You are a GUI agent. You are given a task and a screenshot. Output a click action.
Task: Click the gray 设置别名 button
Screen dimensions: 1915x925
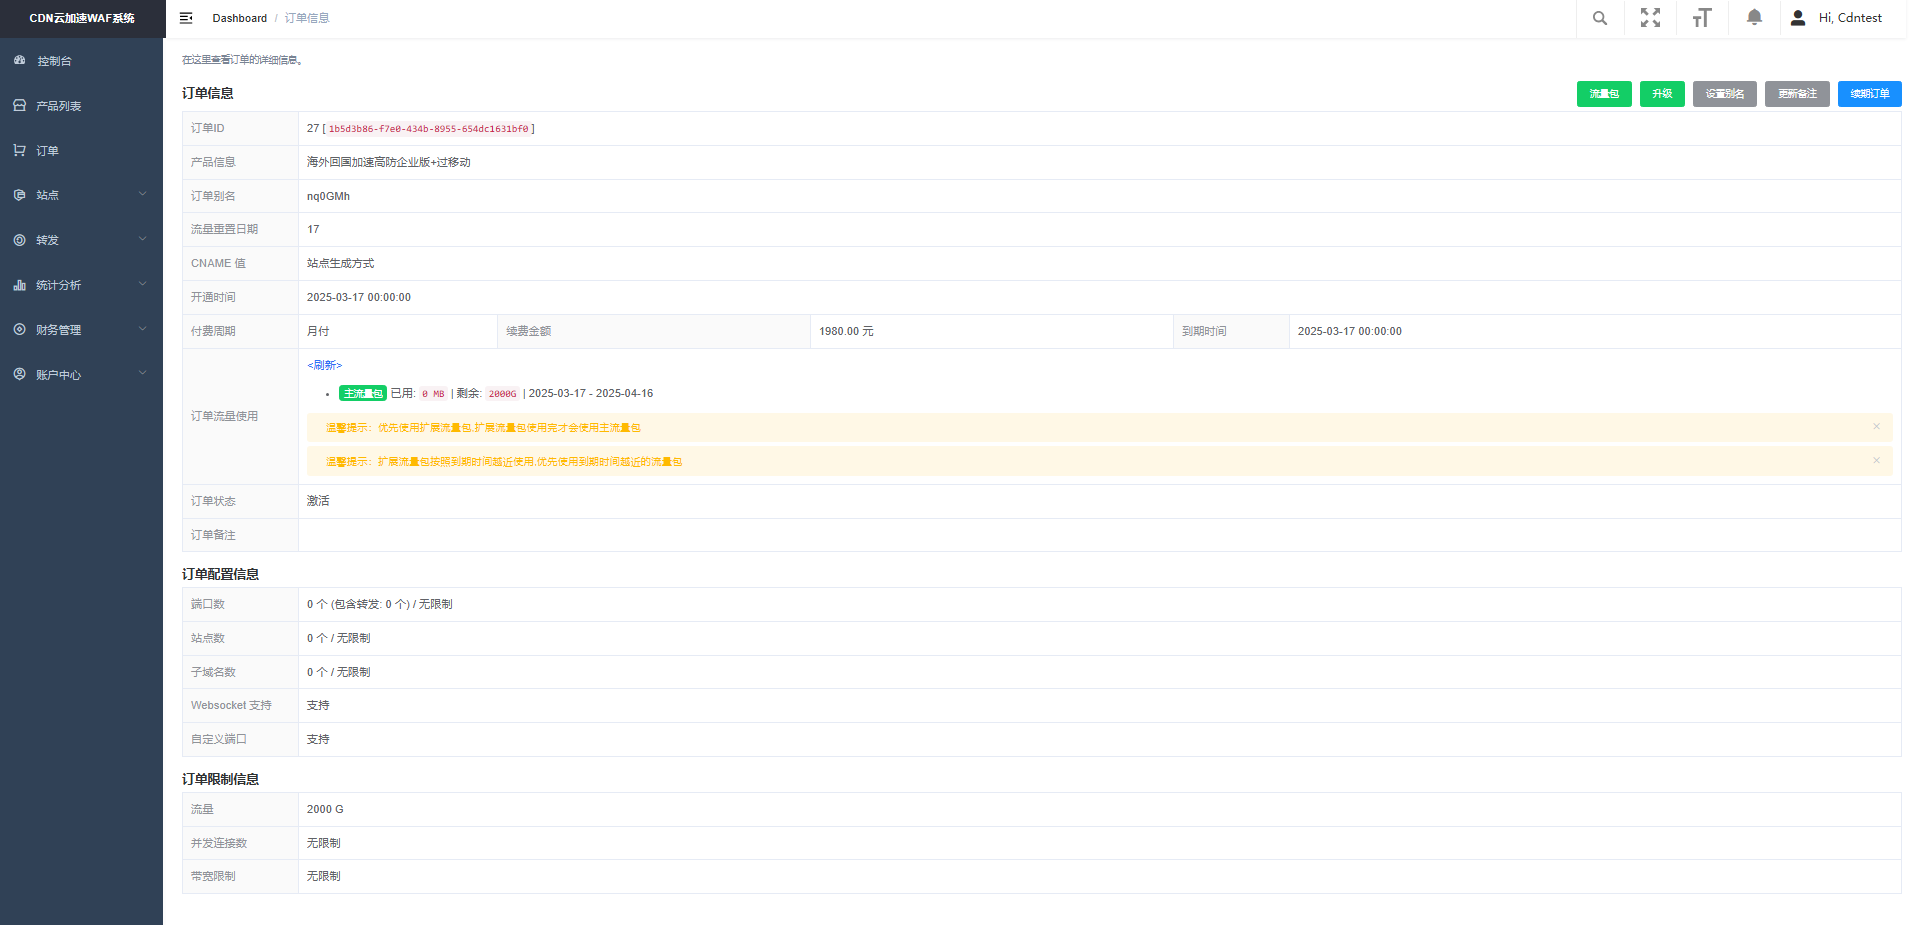[x=1724, y=94]
